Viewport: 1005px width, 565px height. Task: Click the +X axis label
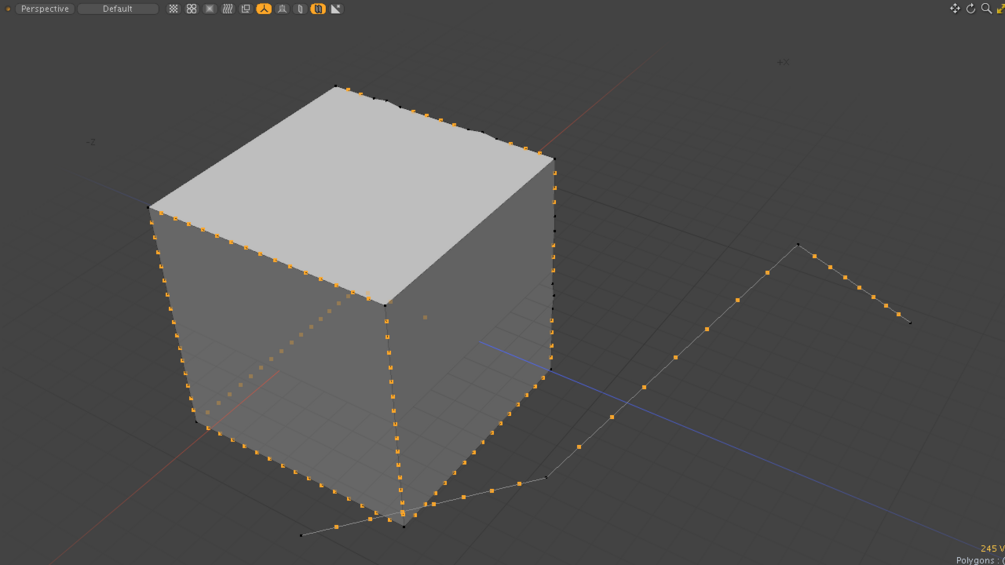(783, 62)
